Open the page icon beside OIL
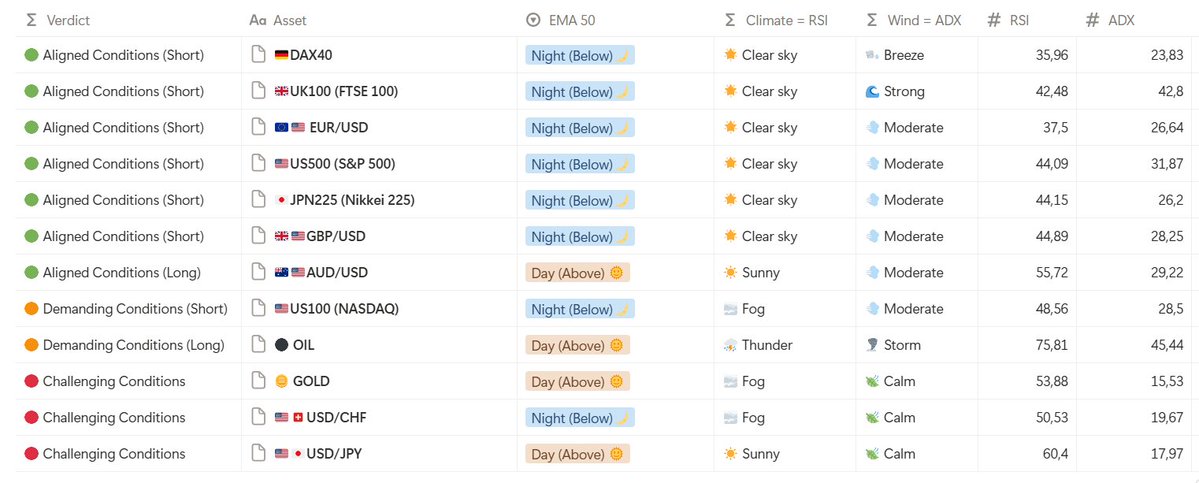Screen dimensions: 1199x483 [x=259, y=345]
